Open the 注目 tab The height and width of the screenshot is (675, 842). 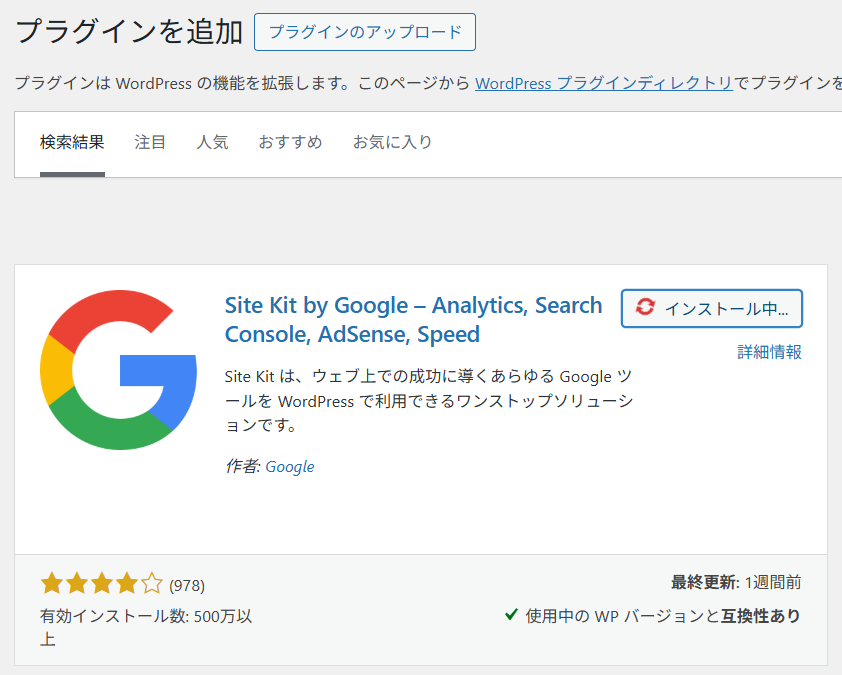tap(150, 142)
